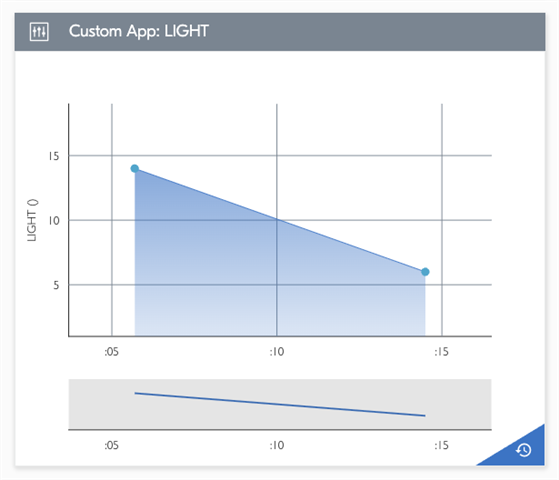Click the blue shaded area of chart
The width and height of the screenshot is (559, 480).
(x=250, y=285)
